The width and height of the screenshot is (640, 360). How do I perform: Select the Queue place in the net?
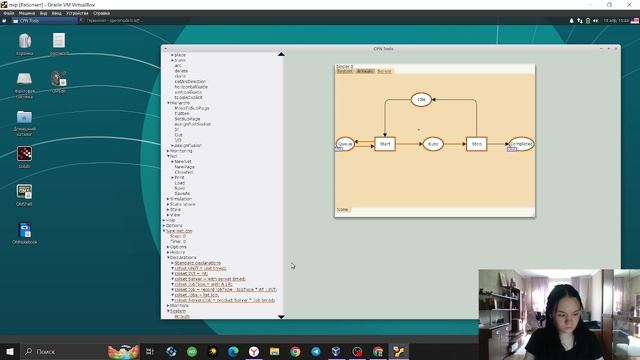tap(345, 144)
